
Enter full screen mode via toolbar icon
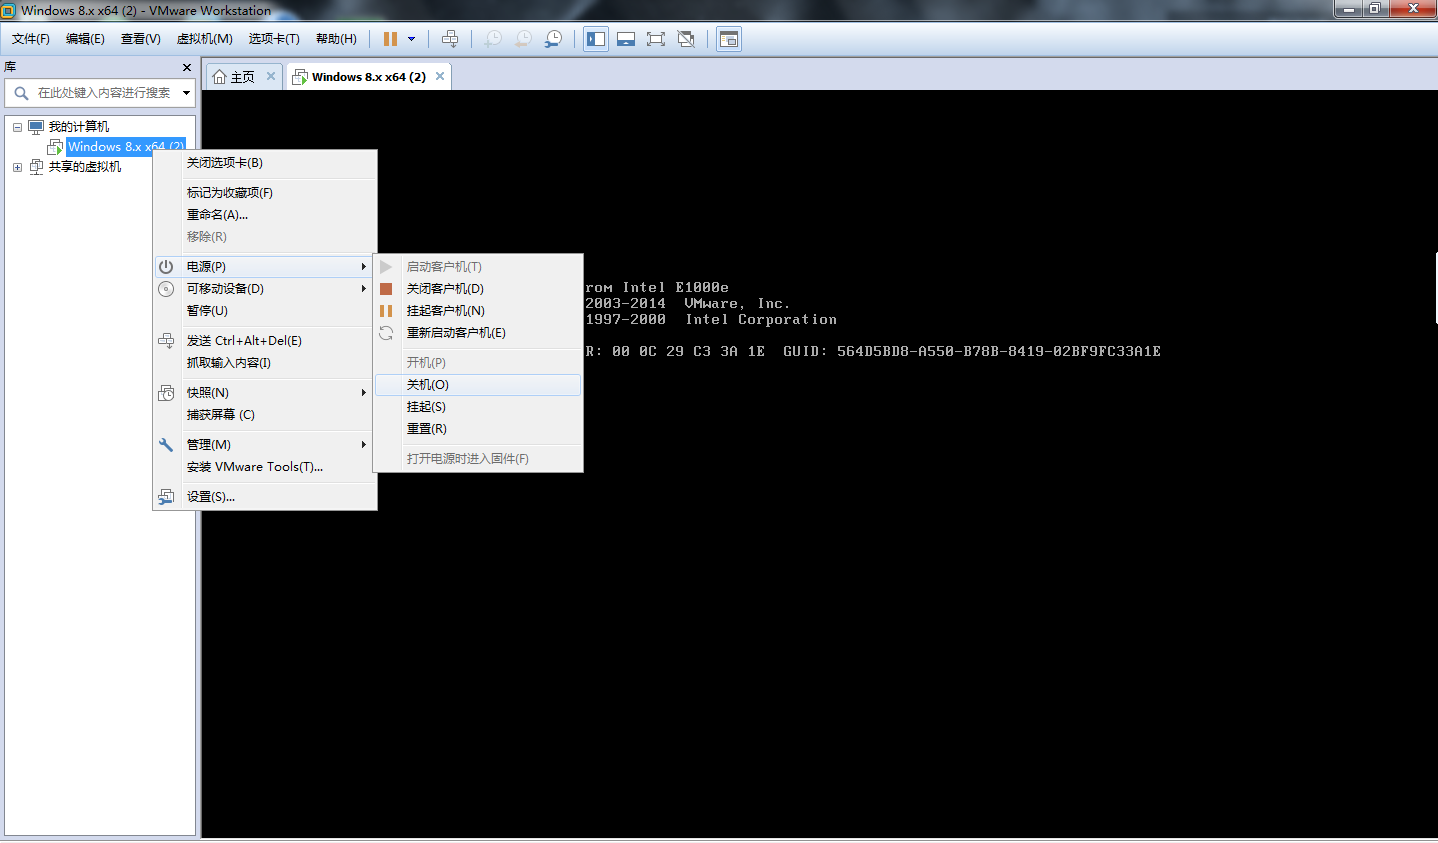coord(656,39)
